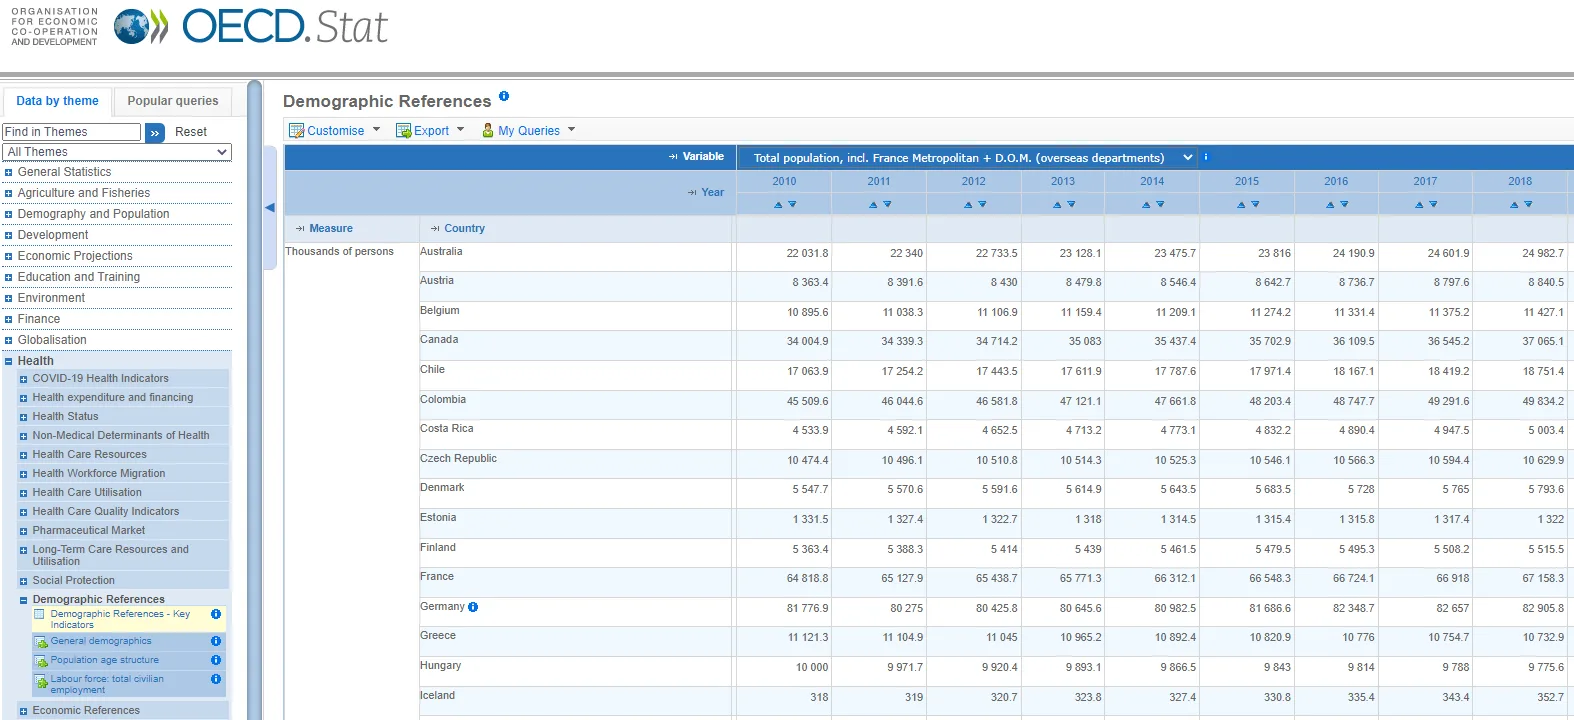1574x720 pixels.
Task: Click the Reset link
Action: 190,132
